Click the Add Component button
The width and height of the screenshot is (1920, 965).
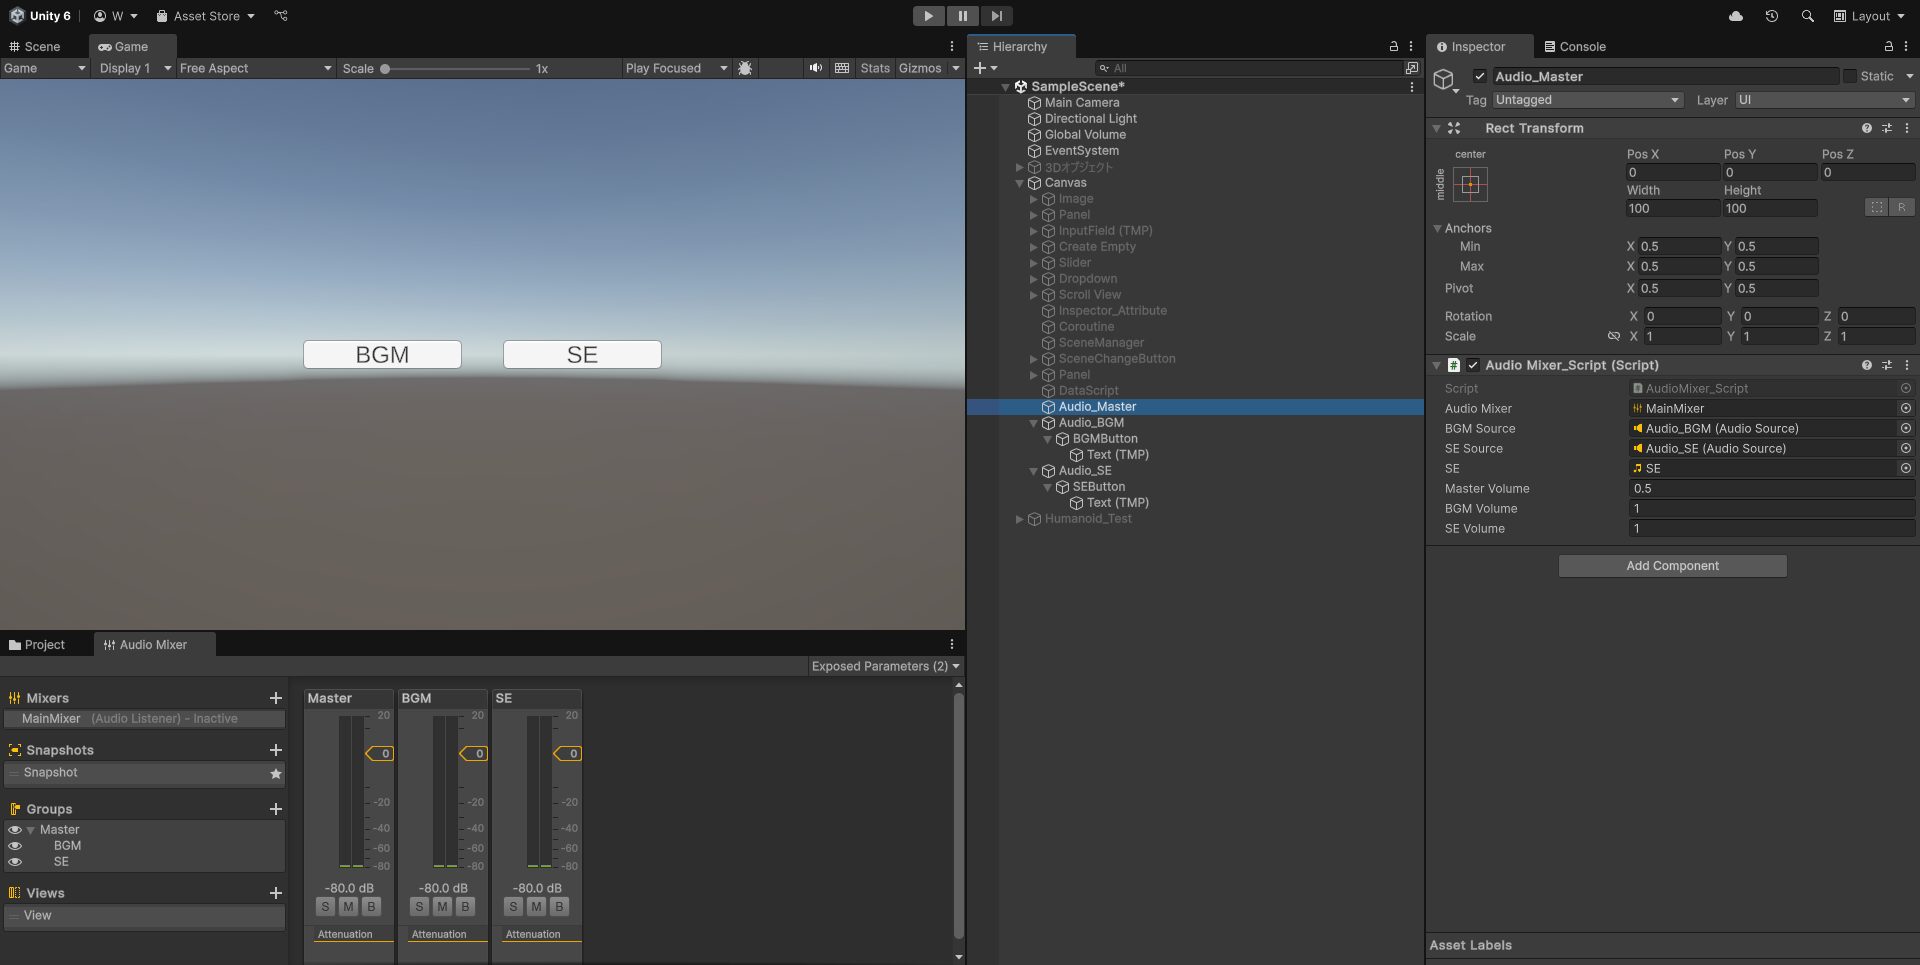coord(1671,565)
